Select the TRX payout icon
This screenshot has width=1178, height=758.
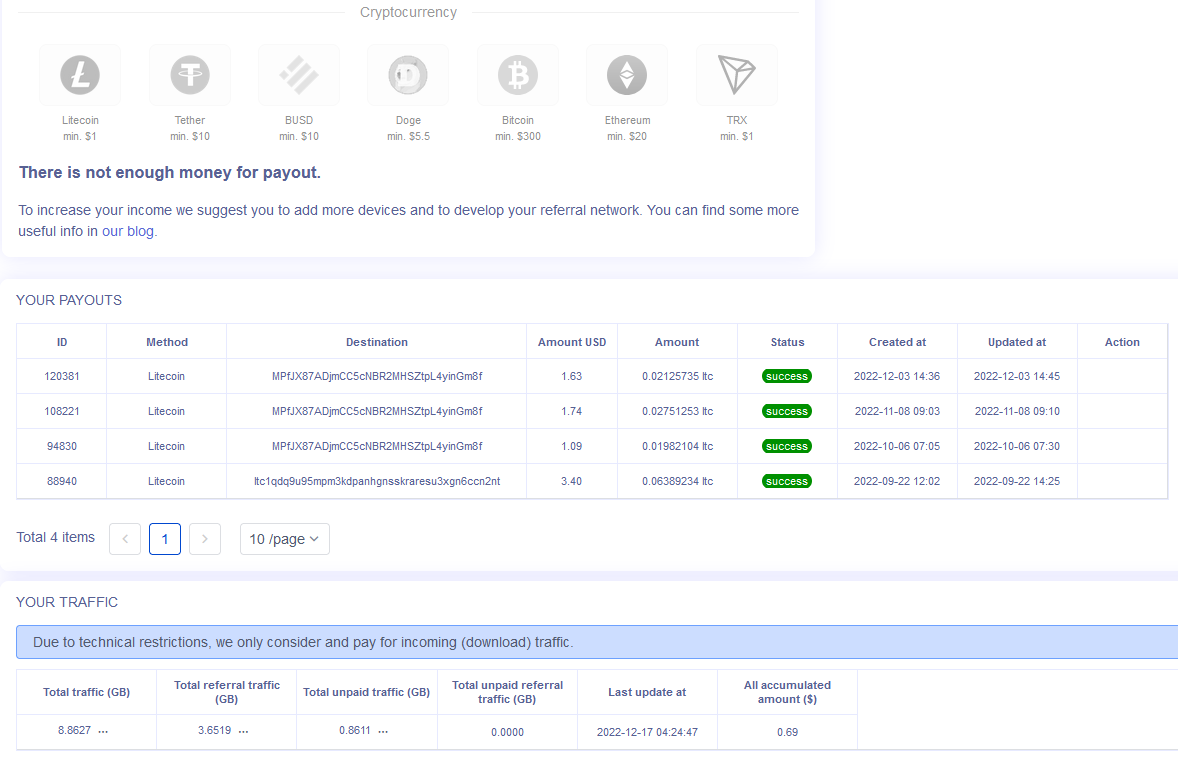coord(736,75)
